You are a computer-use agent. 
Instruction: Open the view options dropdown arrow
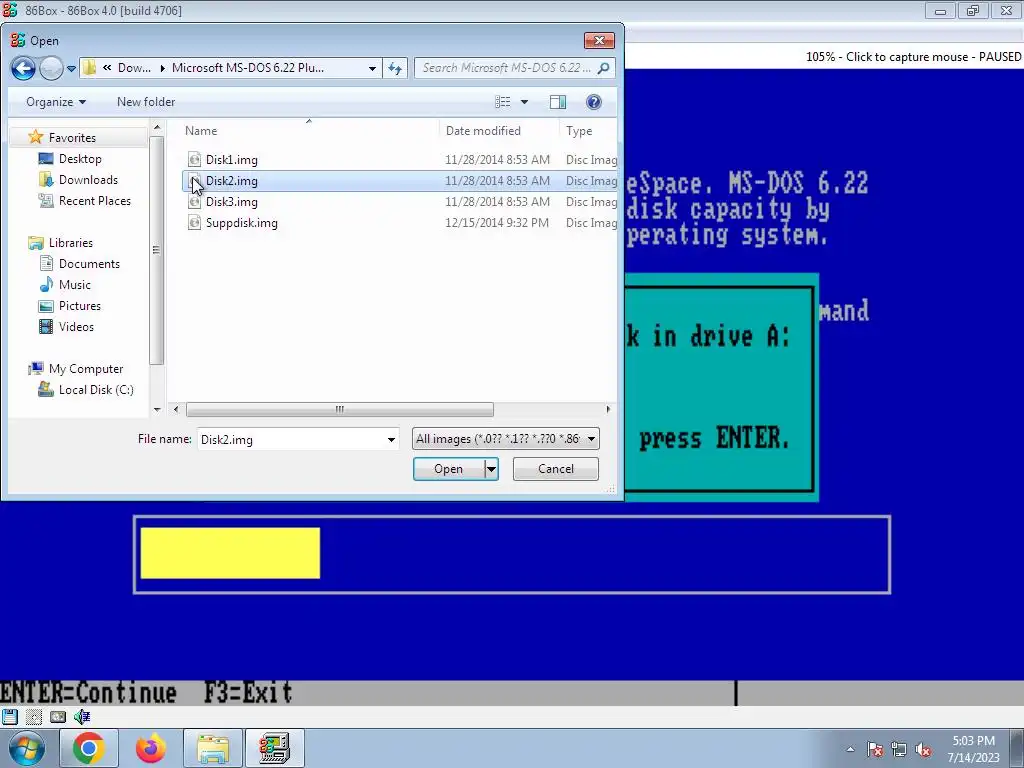[x=524, y=102]
